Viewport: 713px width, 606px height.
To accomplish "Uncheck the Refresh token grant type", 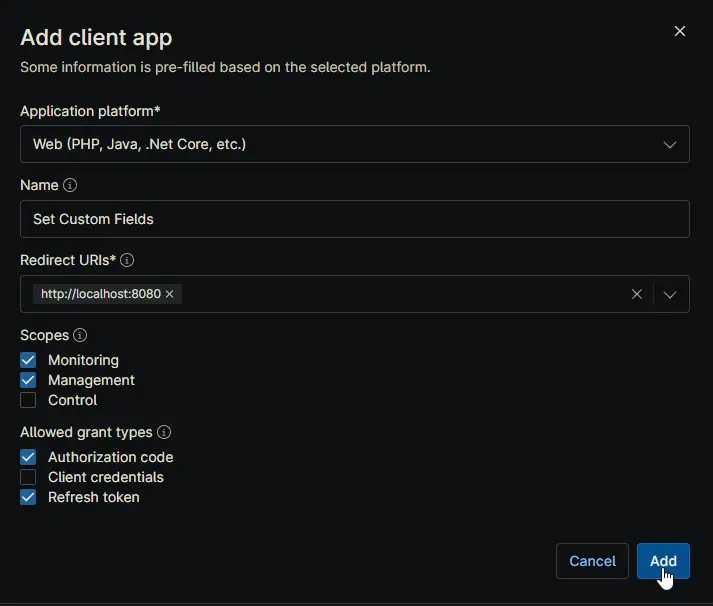I will [x=28, y=497].
